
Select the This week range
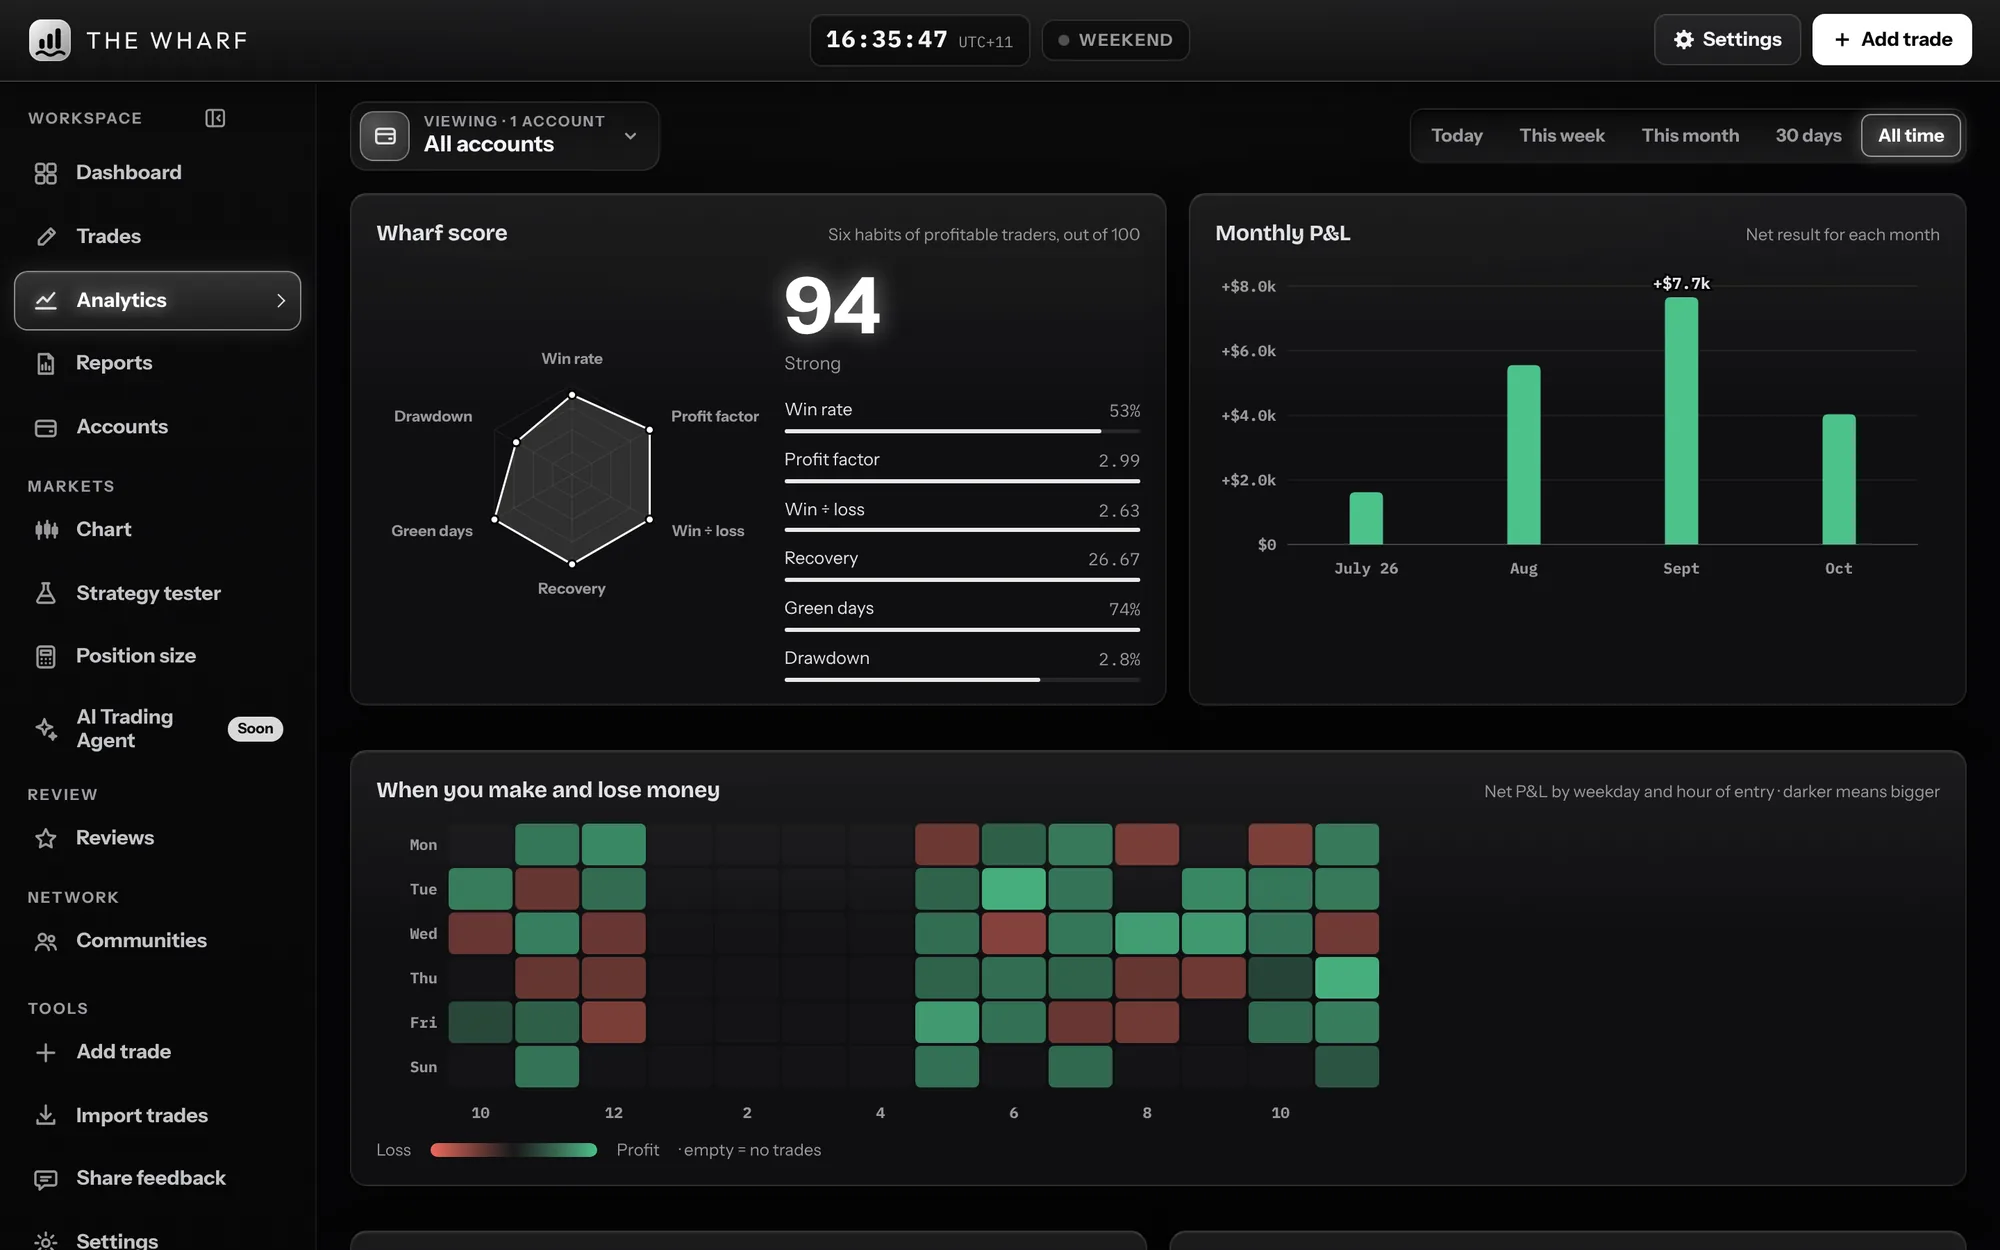point(1562,136)
